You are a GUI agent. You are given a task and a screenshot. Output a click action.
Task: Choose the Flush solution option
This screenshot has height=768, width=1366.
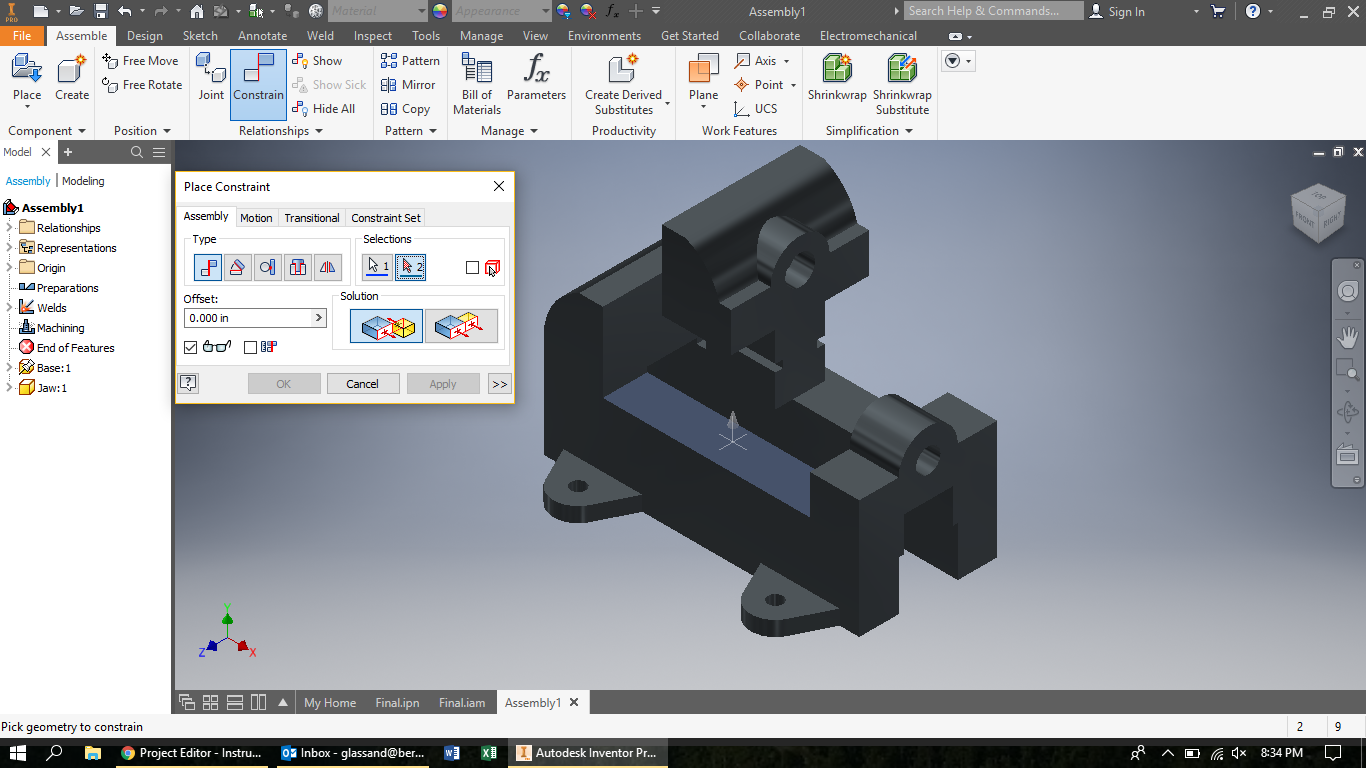click(461, 326)
